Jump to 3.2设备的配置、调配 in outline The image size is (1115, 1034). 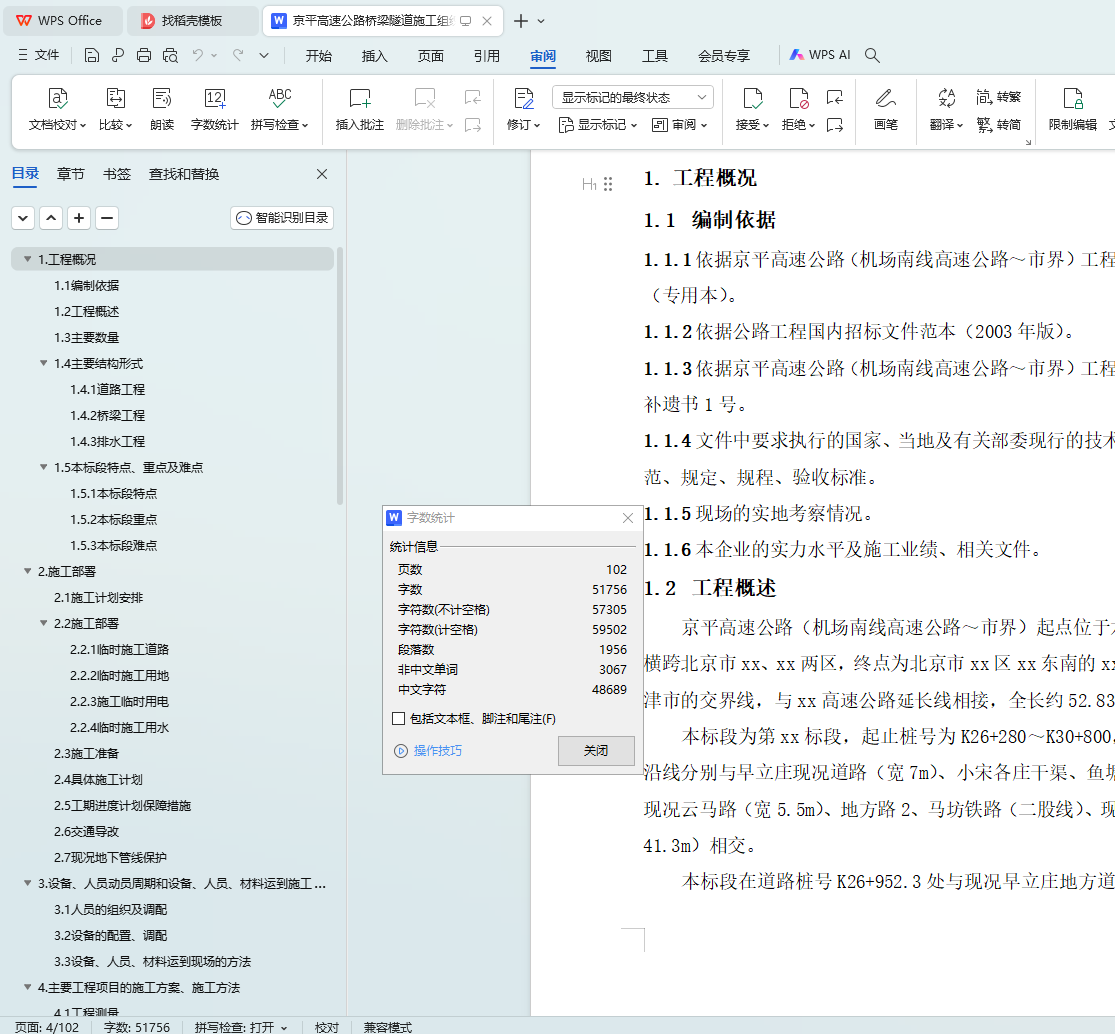pyautogui.click(x=111, y=935)
